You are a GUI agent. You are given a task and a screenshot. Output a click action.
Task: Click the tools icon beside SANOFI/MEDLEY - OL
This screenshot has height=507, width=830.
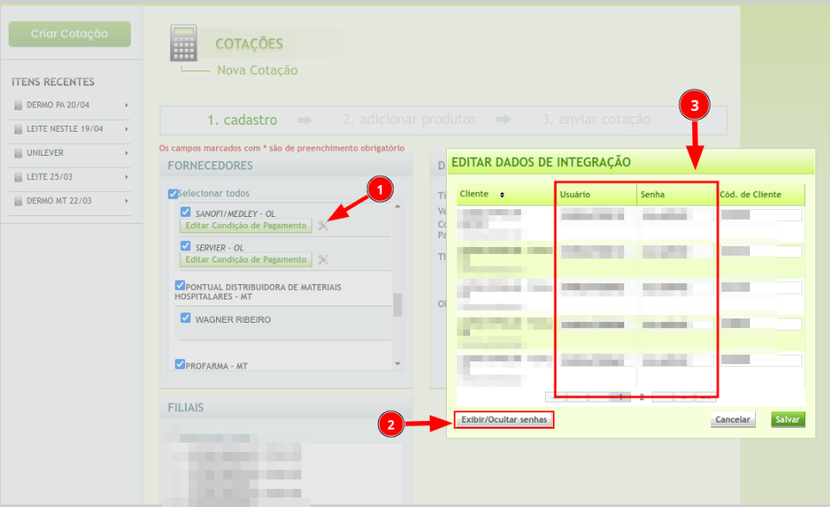point(323,226)
